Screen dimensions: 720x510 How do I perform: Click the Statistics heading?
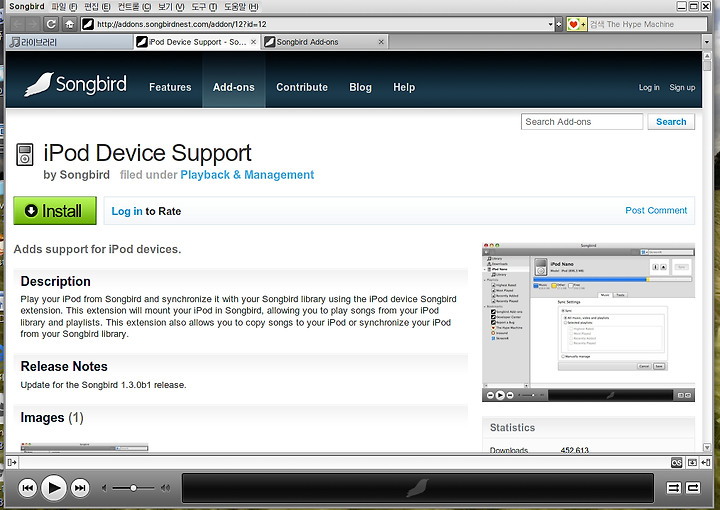pos(512,427)
